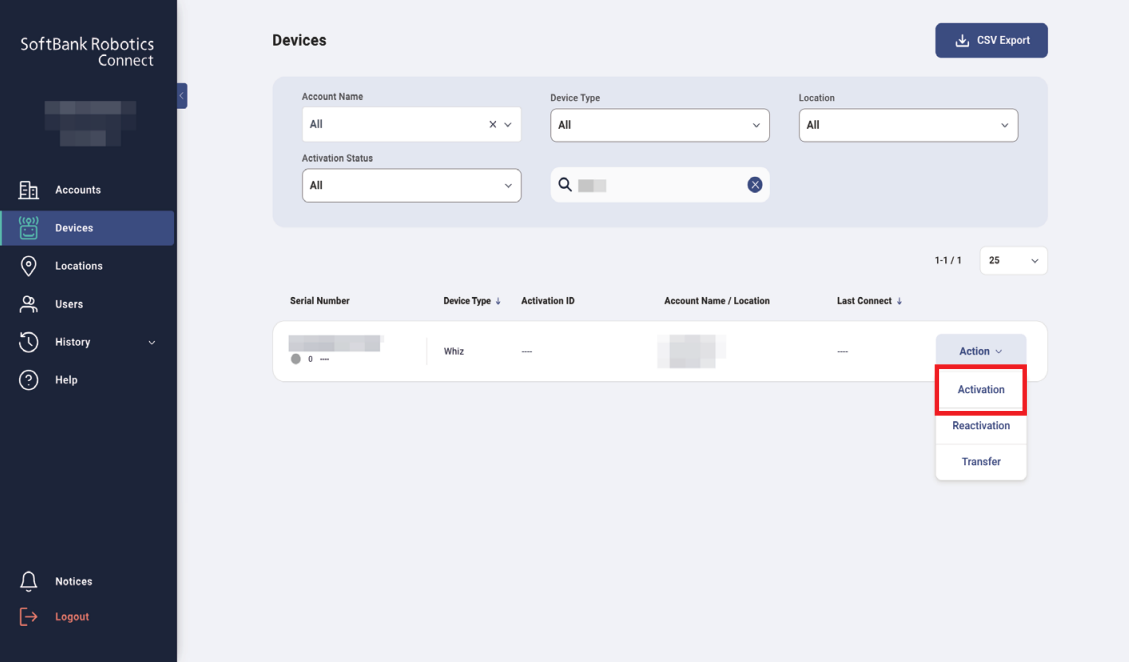Collapse the sidebar with the chevron handle
Viewport: 1129px width, 662px height.
tap(182, 96)
